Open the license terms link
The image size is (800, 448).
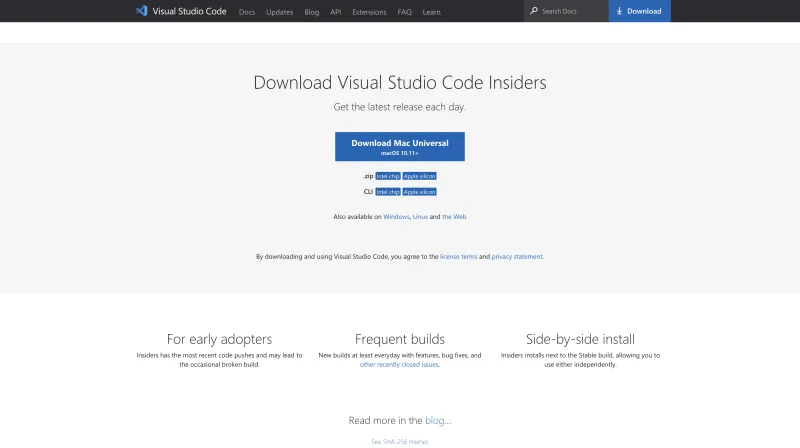coord(458,257)
